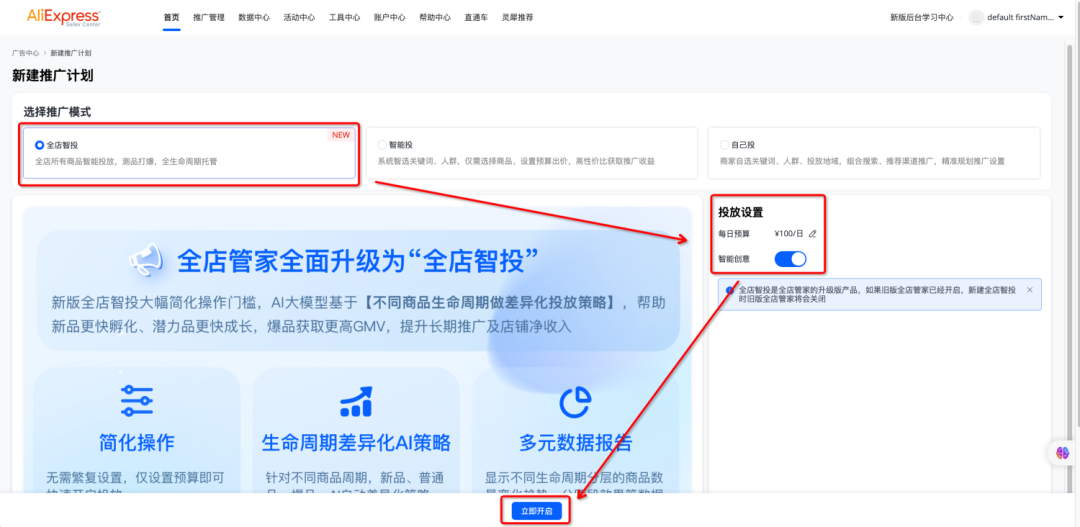The height and width of the screenshot is (527, 1080).
Task: Click the floating assistant icon at right edge
Action: [1062, 453]
